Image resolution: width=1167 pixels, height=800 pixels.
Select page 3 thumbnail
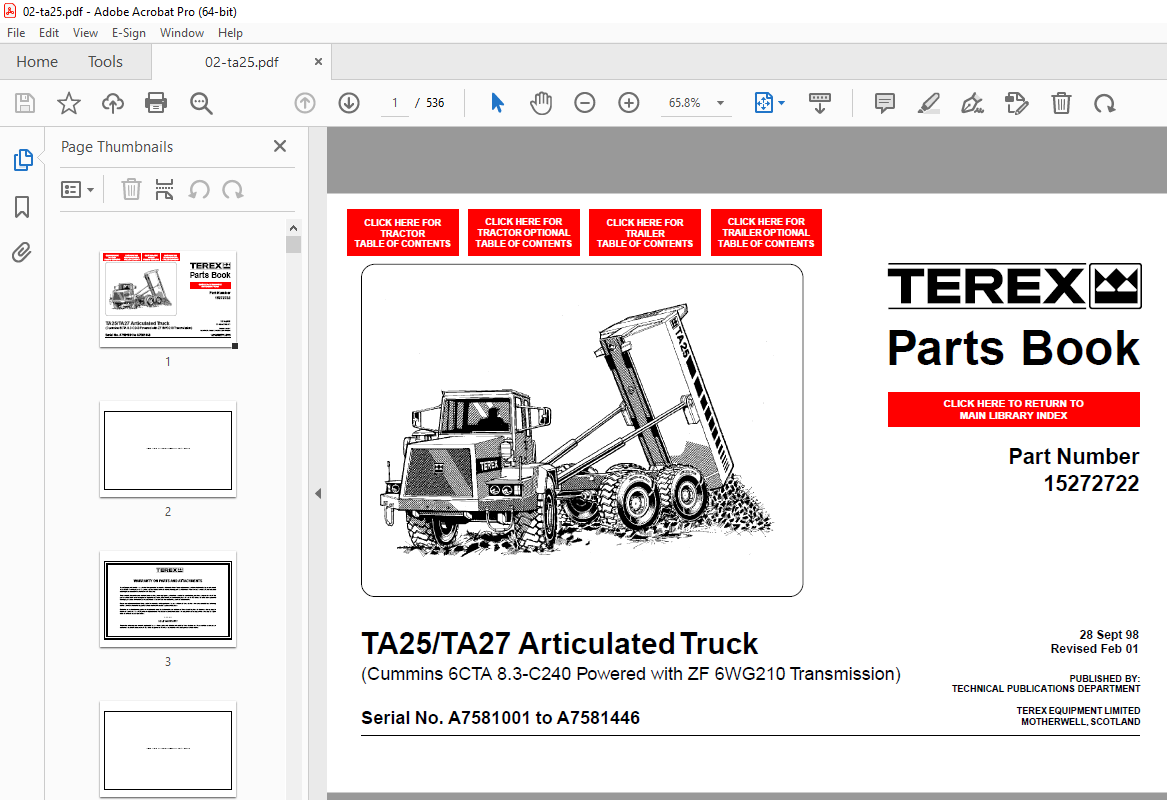pyautogui.click(x=168, y=599)
